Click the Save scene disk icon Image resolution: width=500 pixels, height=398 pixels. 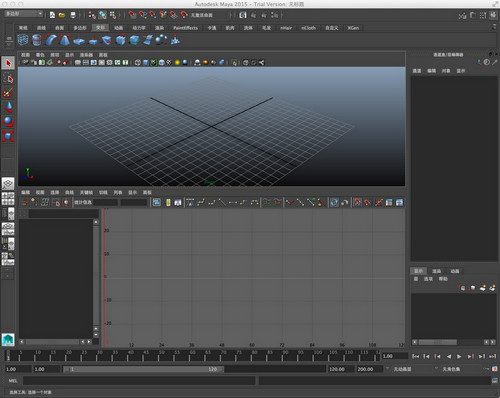click(x=73, y=15)
